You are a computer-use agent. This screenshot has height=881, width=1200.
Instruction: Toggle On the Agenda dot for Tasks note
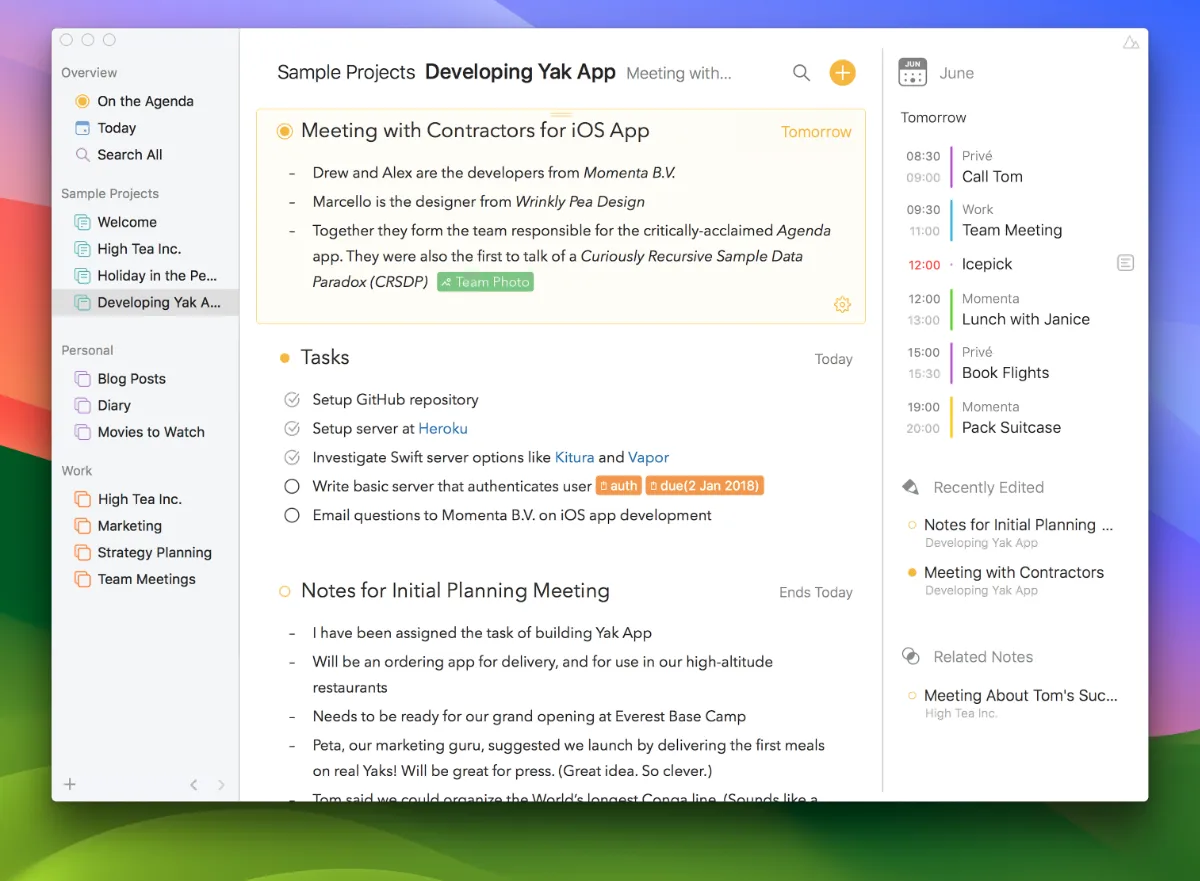point(285,358)
